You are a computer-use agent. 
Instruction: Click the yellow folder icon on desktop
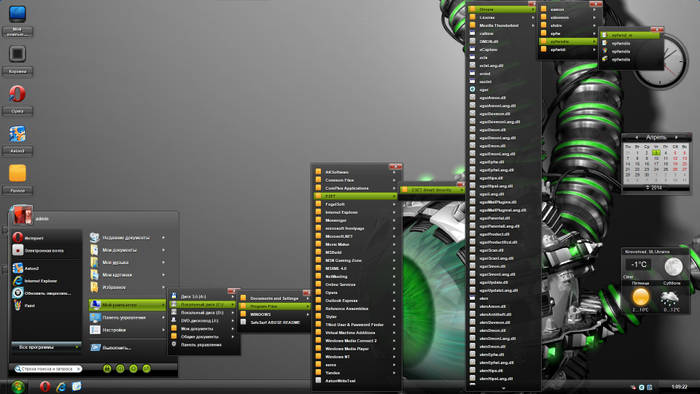tap(17, 173)
